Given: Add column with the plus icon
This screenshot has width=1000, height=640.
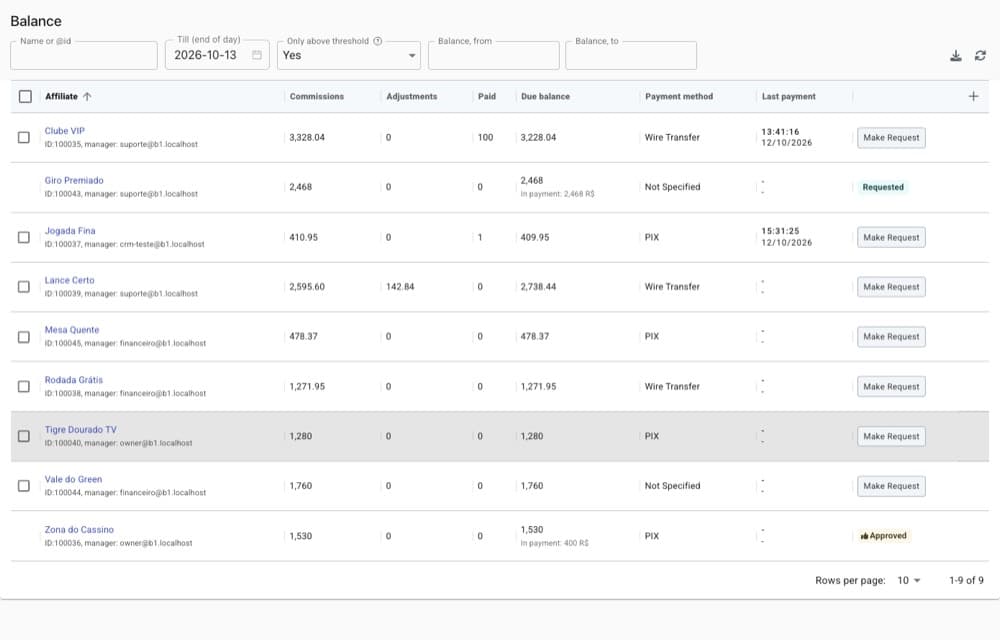Looking at the screenshot, I should (x=973, y=96).
